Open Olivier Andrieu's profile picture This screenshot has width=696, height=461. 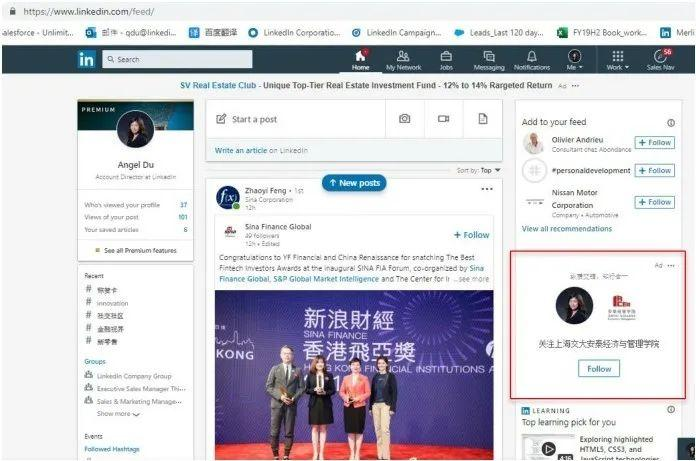pos(534,143)
